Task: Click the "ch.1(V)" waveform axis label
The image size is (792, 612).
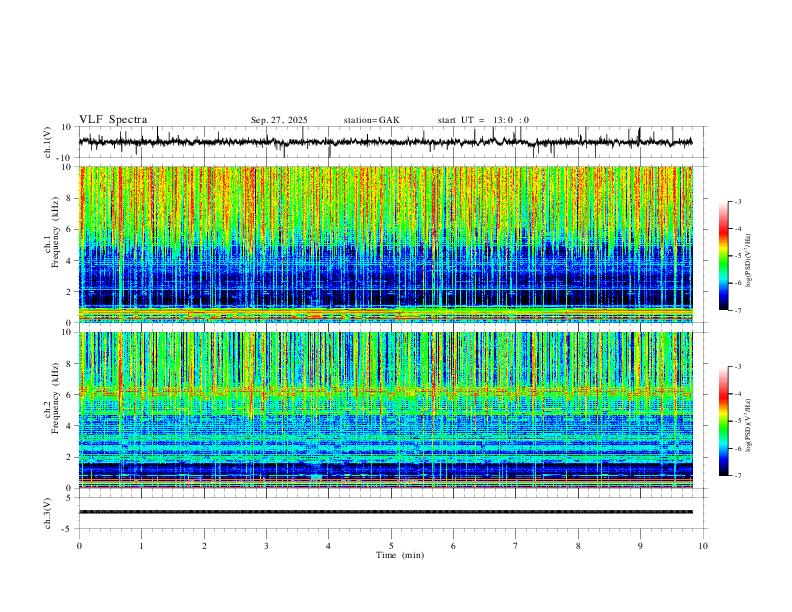Action: point(48,142)
